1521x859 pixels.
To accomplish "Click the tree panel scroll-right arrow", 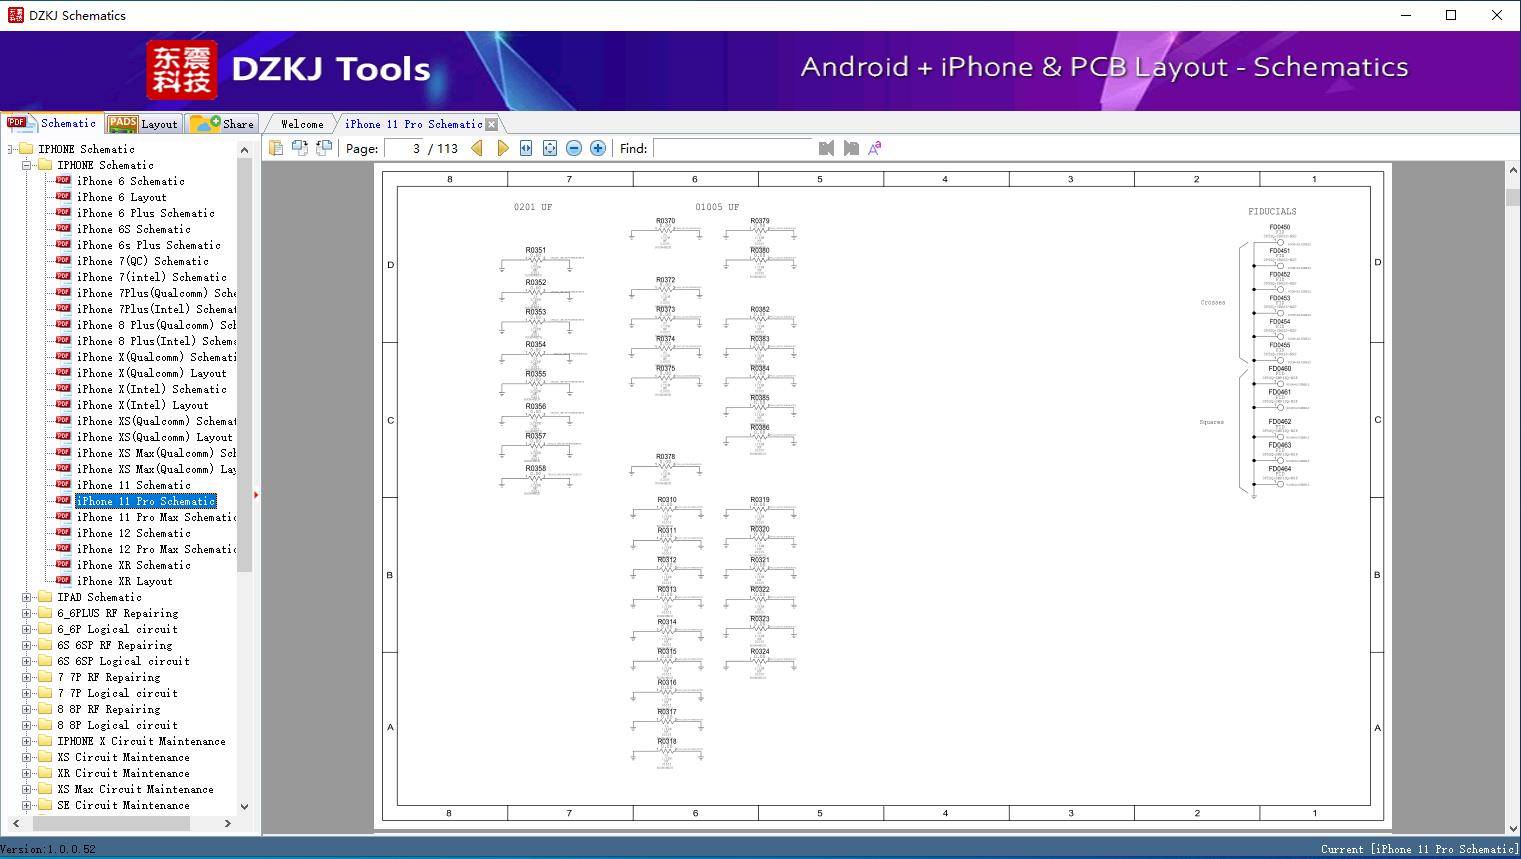I will (x=228, y=823).
